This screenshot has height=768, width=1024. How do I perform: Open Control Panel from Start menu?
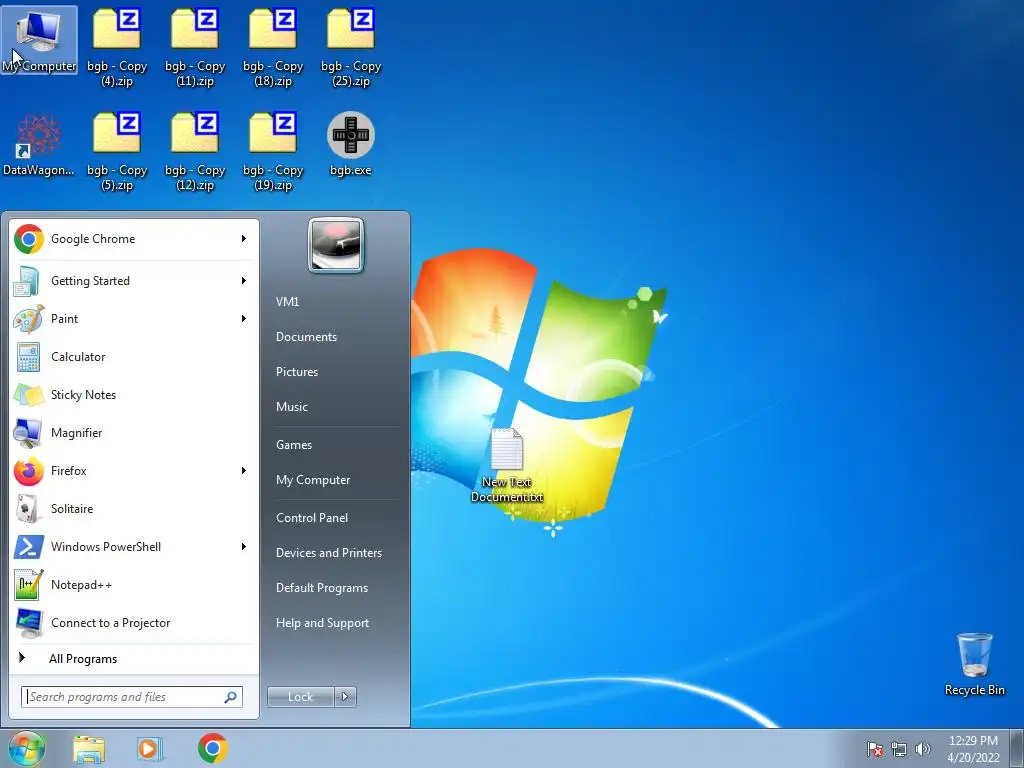pyautogui.click(x=312, y=518)
